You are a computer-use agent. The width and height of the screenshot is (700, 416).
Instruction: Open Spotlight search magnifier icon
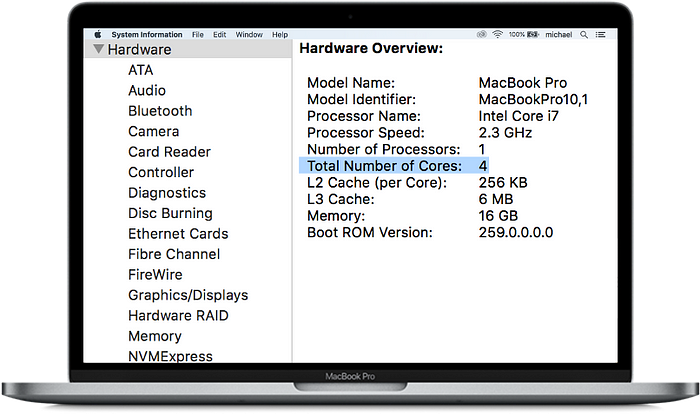pos(584,34)
